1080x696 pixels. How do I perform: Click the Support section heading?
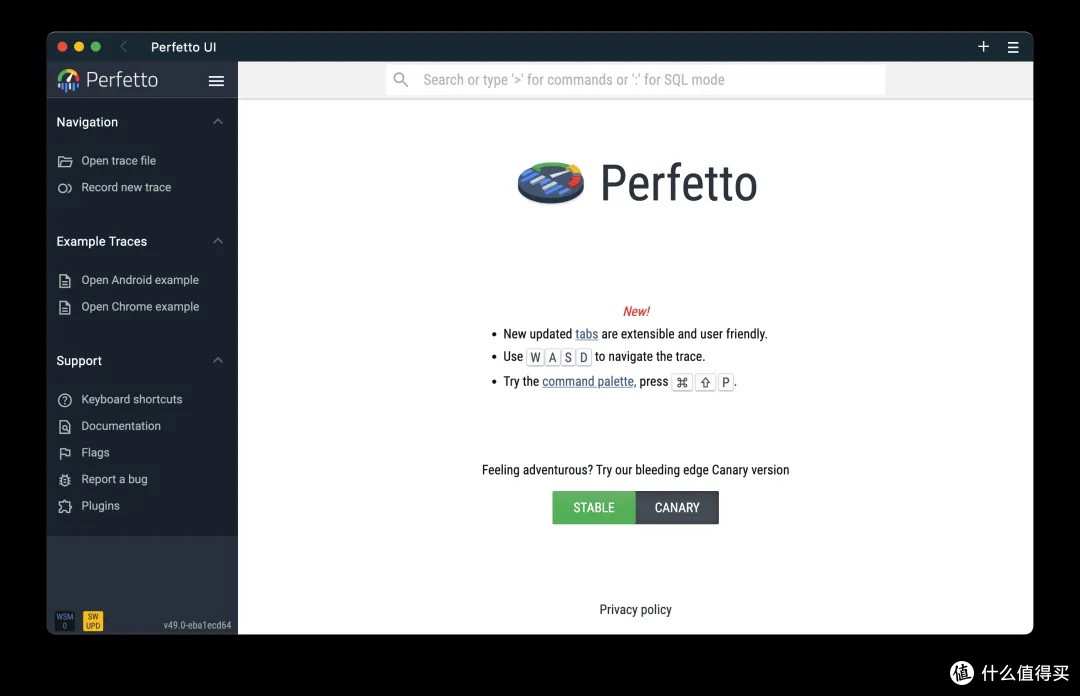(79, 361)
